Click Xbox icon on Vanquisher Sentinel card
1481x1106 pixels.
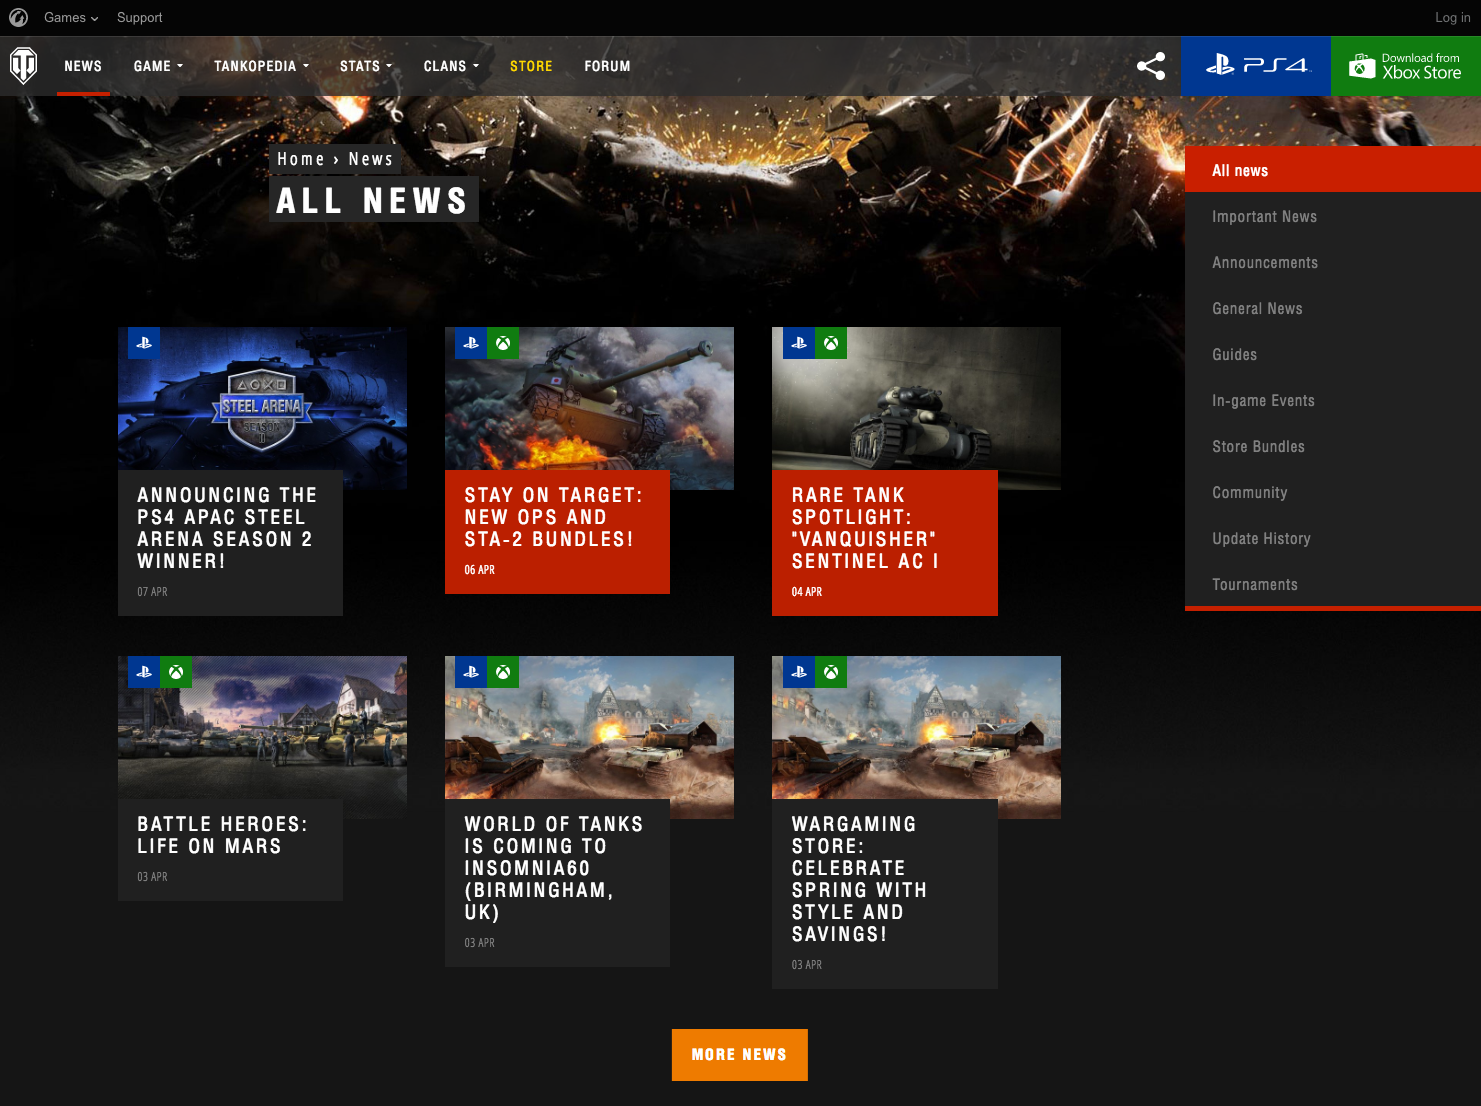pos(831,343)
